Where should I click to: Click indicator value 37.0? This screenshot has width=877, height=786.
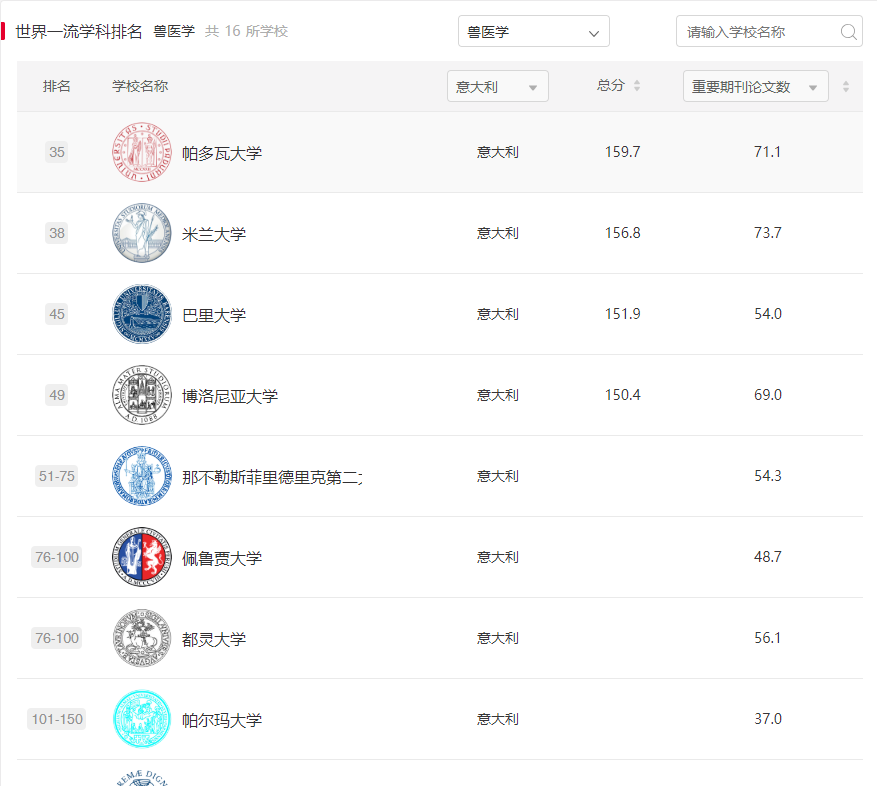pyautogui.click(x=767, y=719)
